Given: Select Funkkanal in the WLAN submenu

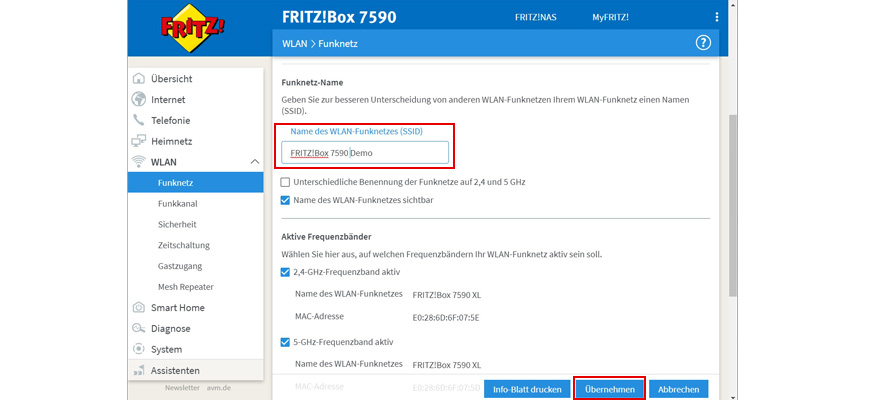Looking at the screenshot, I should point(176,203).
